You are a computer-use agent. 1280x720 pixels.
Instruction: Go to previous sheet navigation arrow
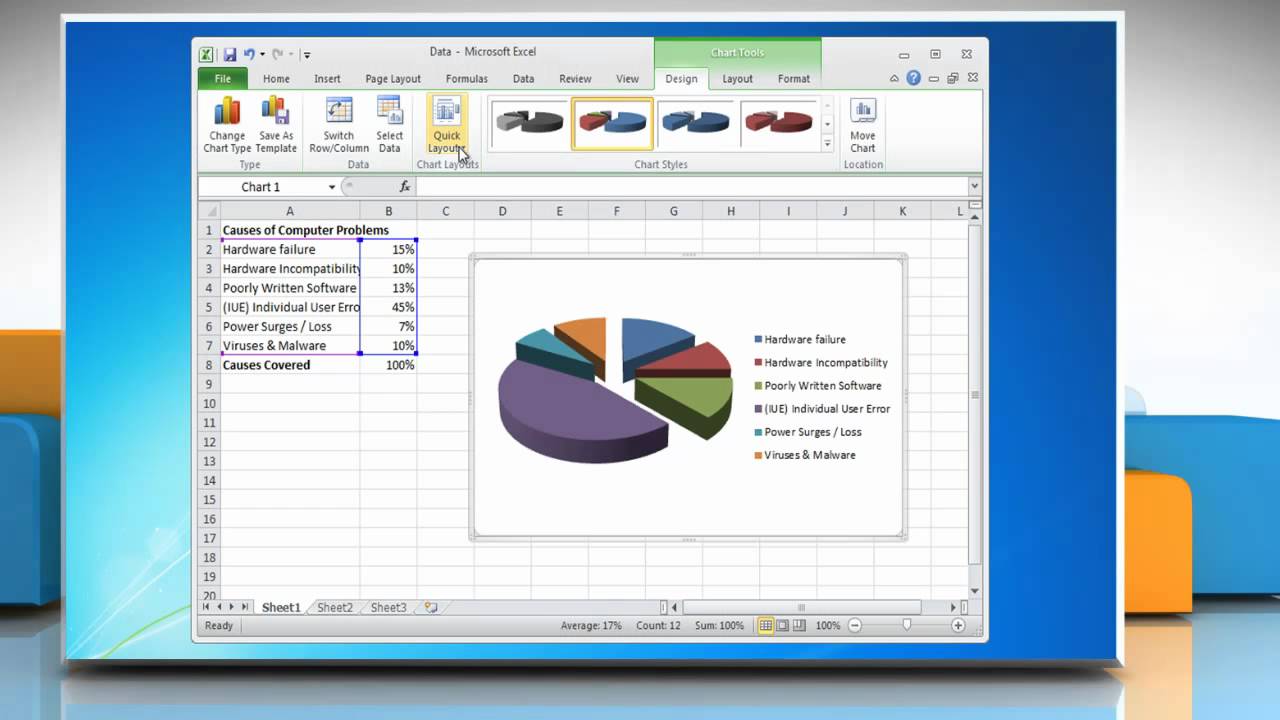[219, 607]
